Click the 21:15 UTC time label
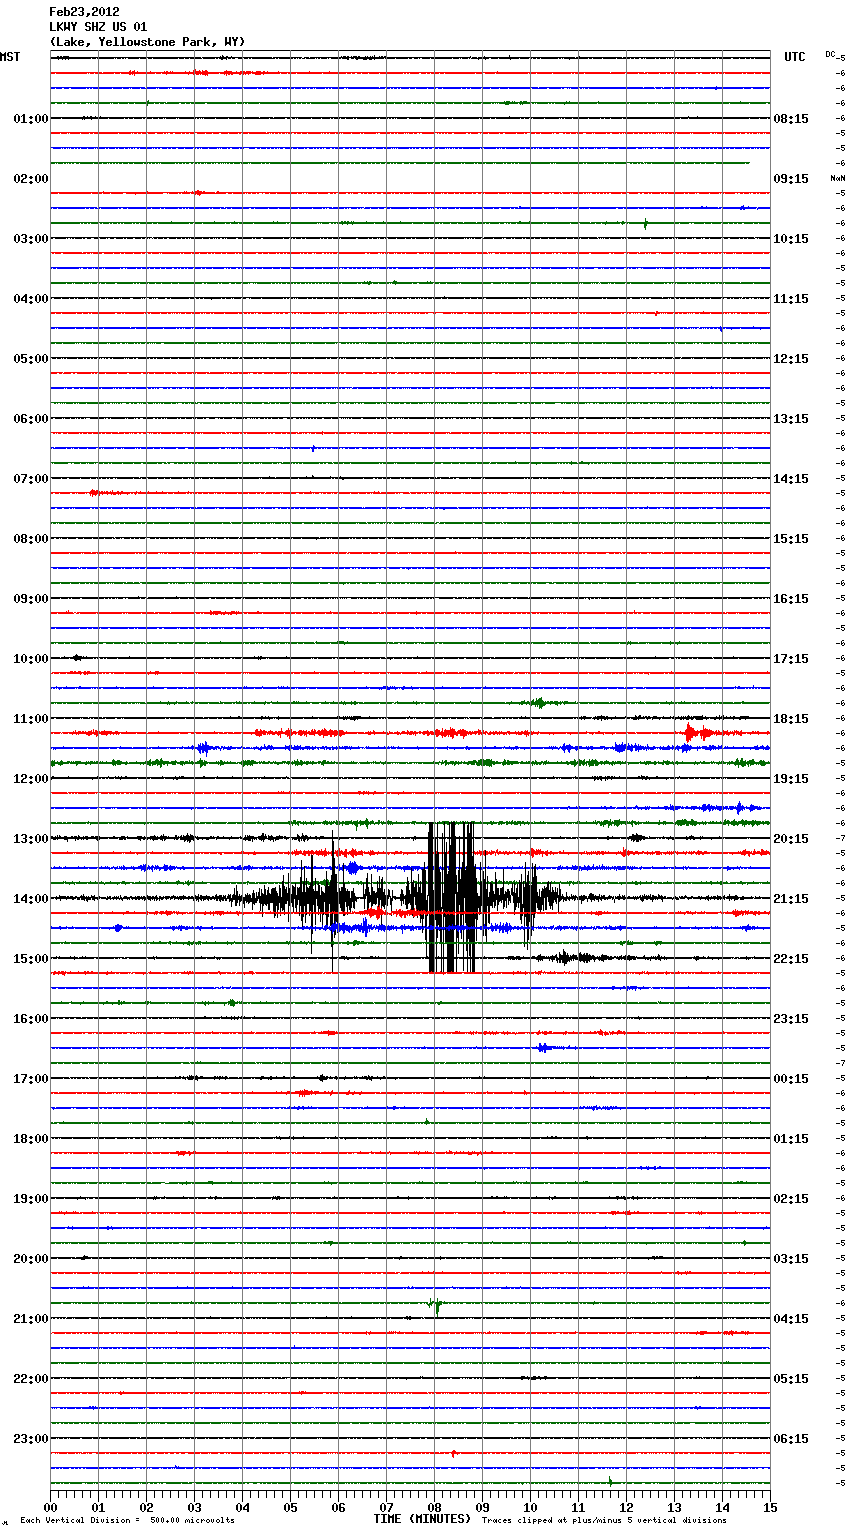The width and height of the screenshot is (850, 1534). coord(791,899)
